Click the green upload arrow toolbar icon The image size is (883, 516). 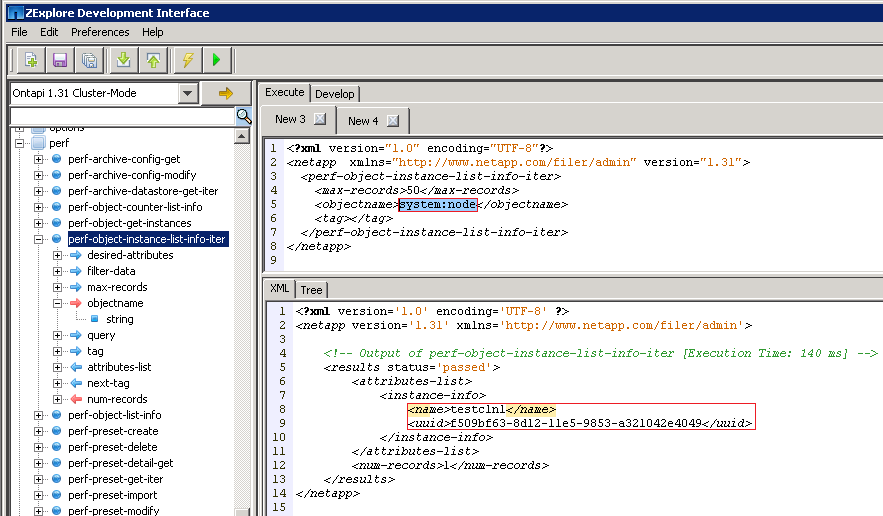click(x=153, y=60)
